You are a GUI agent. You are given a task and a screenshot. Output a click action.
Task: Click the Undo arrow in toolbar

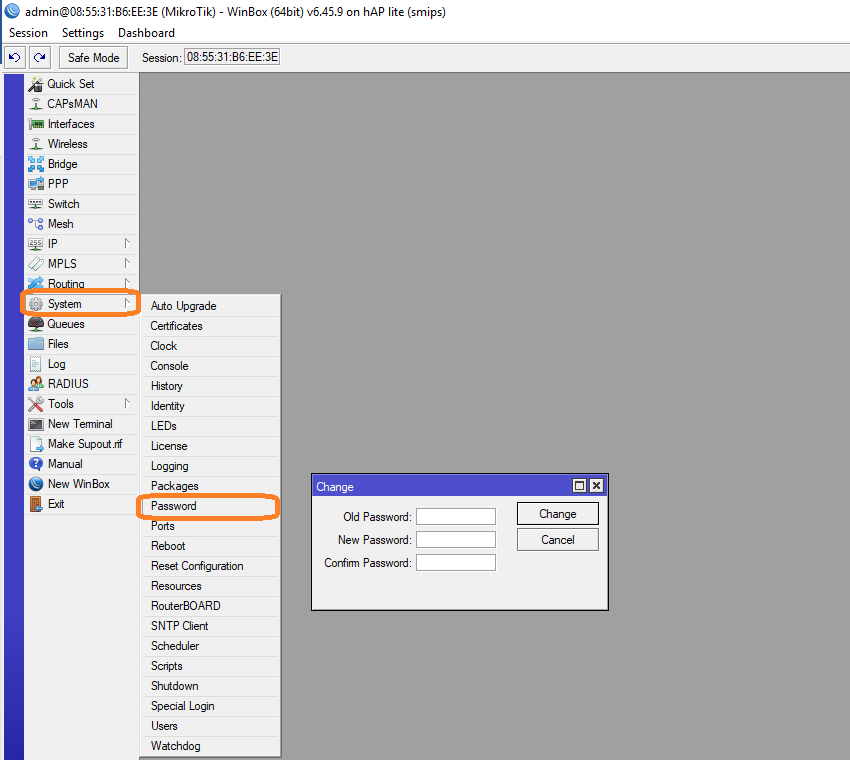point(15,58)
